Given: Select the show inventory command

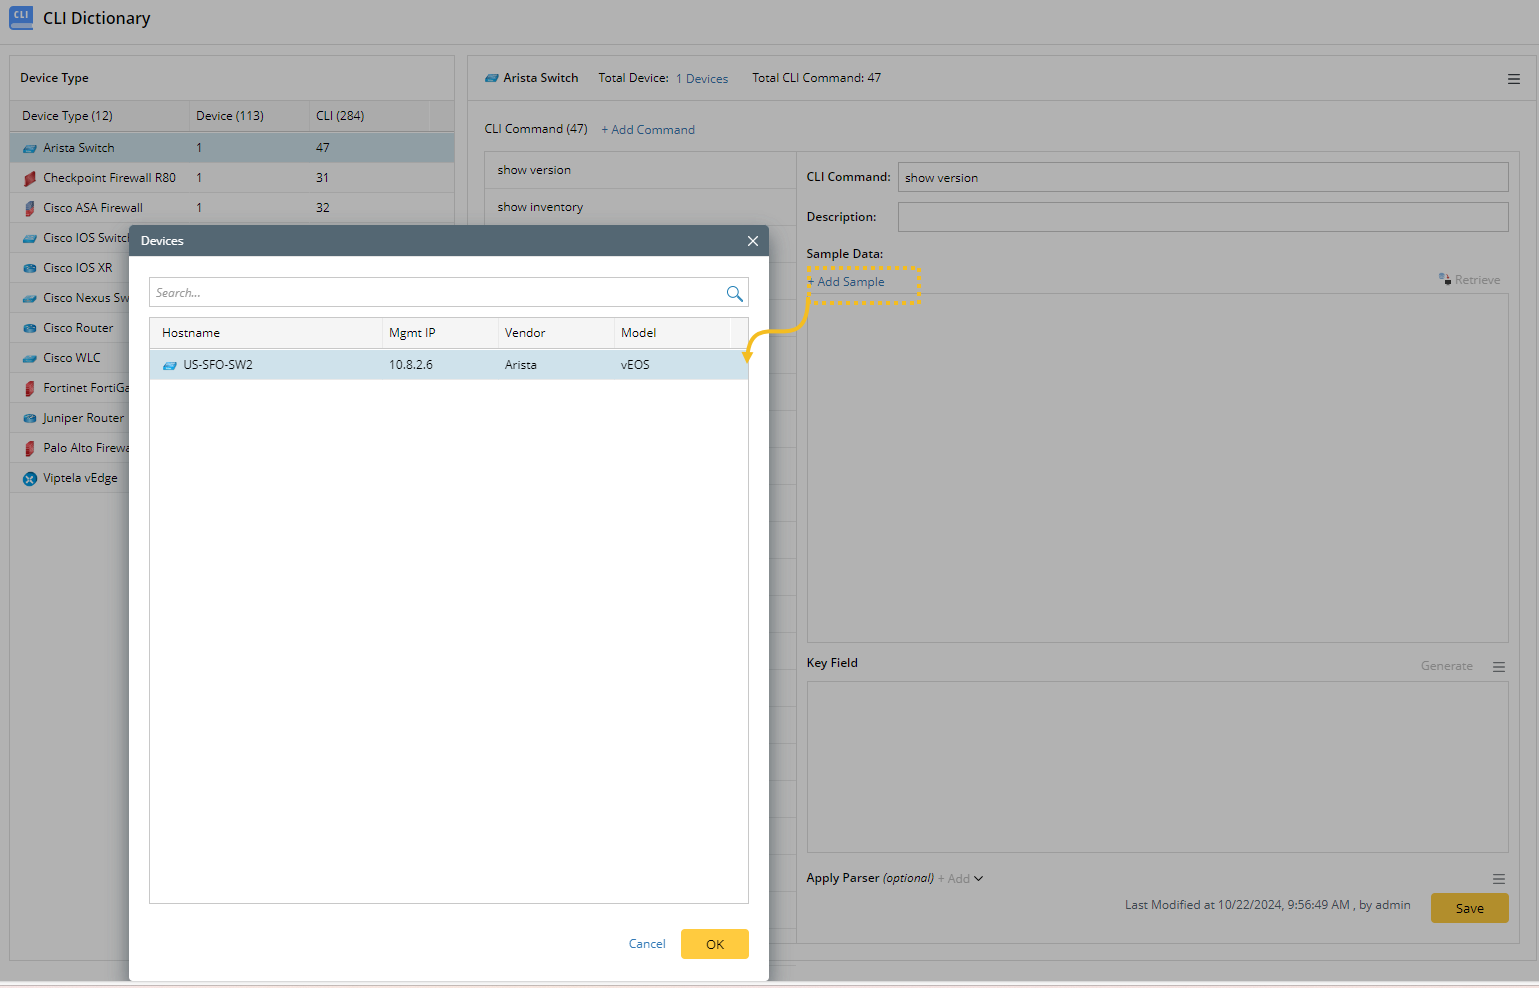Looking at the screenshot, I should (540, 207).
